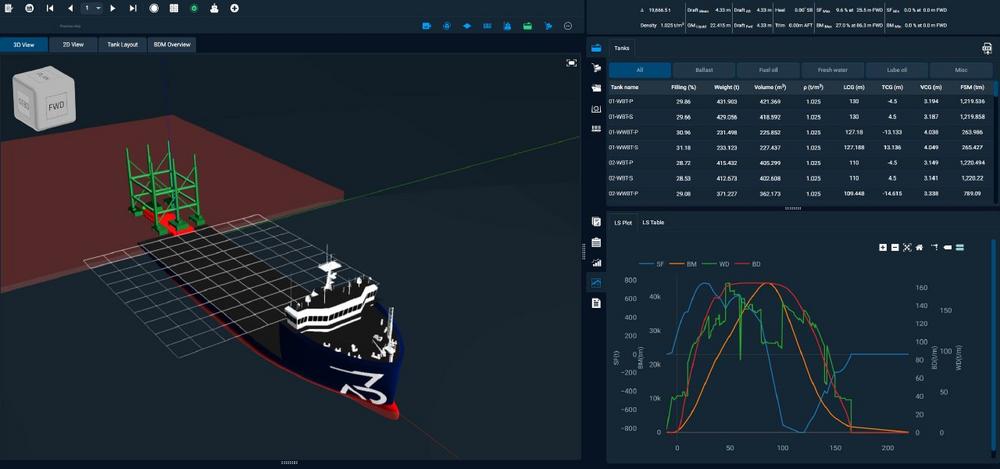Filter tanks by Fuel oil
1000x469 pixels.
(x=769, y=70)
